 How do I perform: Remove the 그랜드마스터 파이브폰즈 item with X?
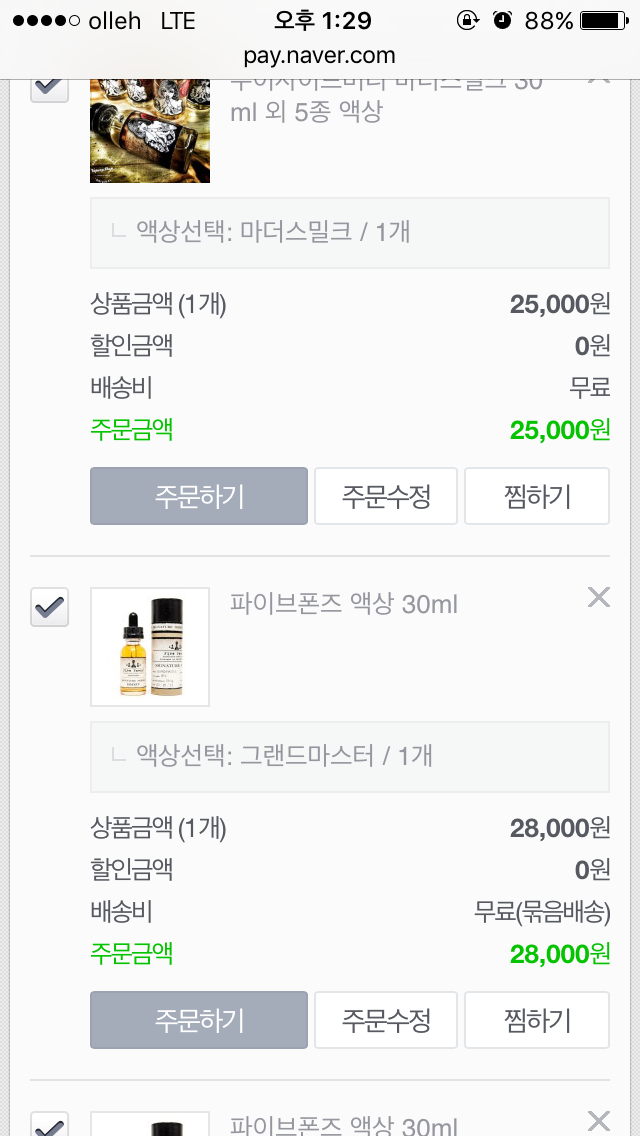point(598,598)
